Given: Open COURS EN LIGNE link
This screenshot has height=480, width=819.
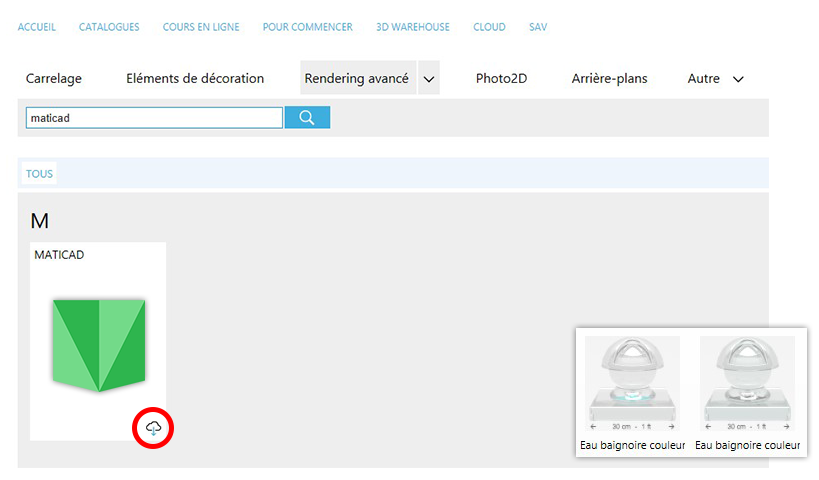Looking at the screenshot, I should point(201,27).
